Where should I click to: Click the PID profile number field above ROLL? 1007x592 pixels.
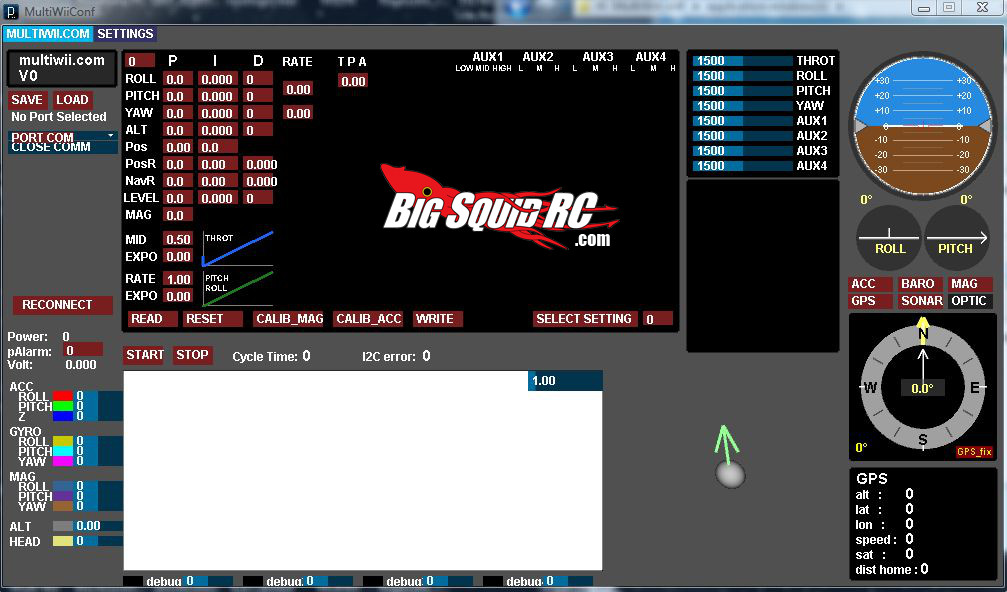(x=139, y=61)
